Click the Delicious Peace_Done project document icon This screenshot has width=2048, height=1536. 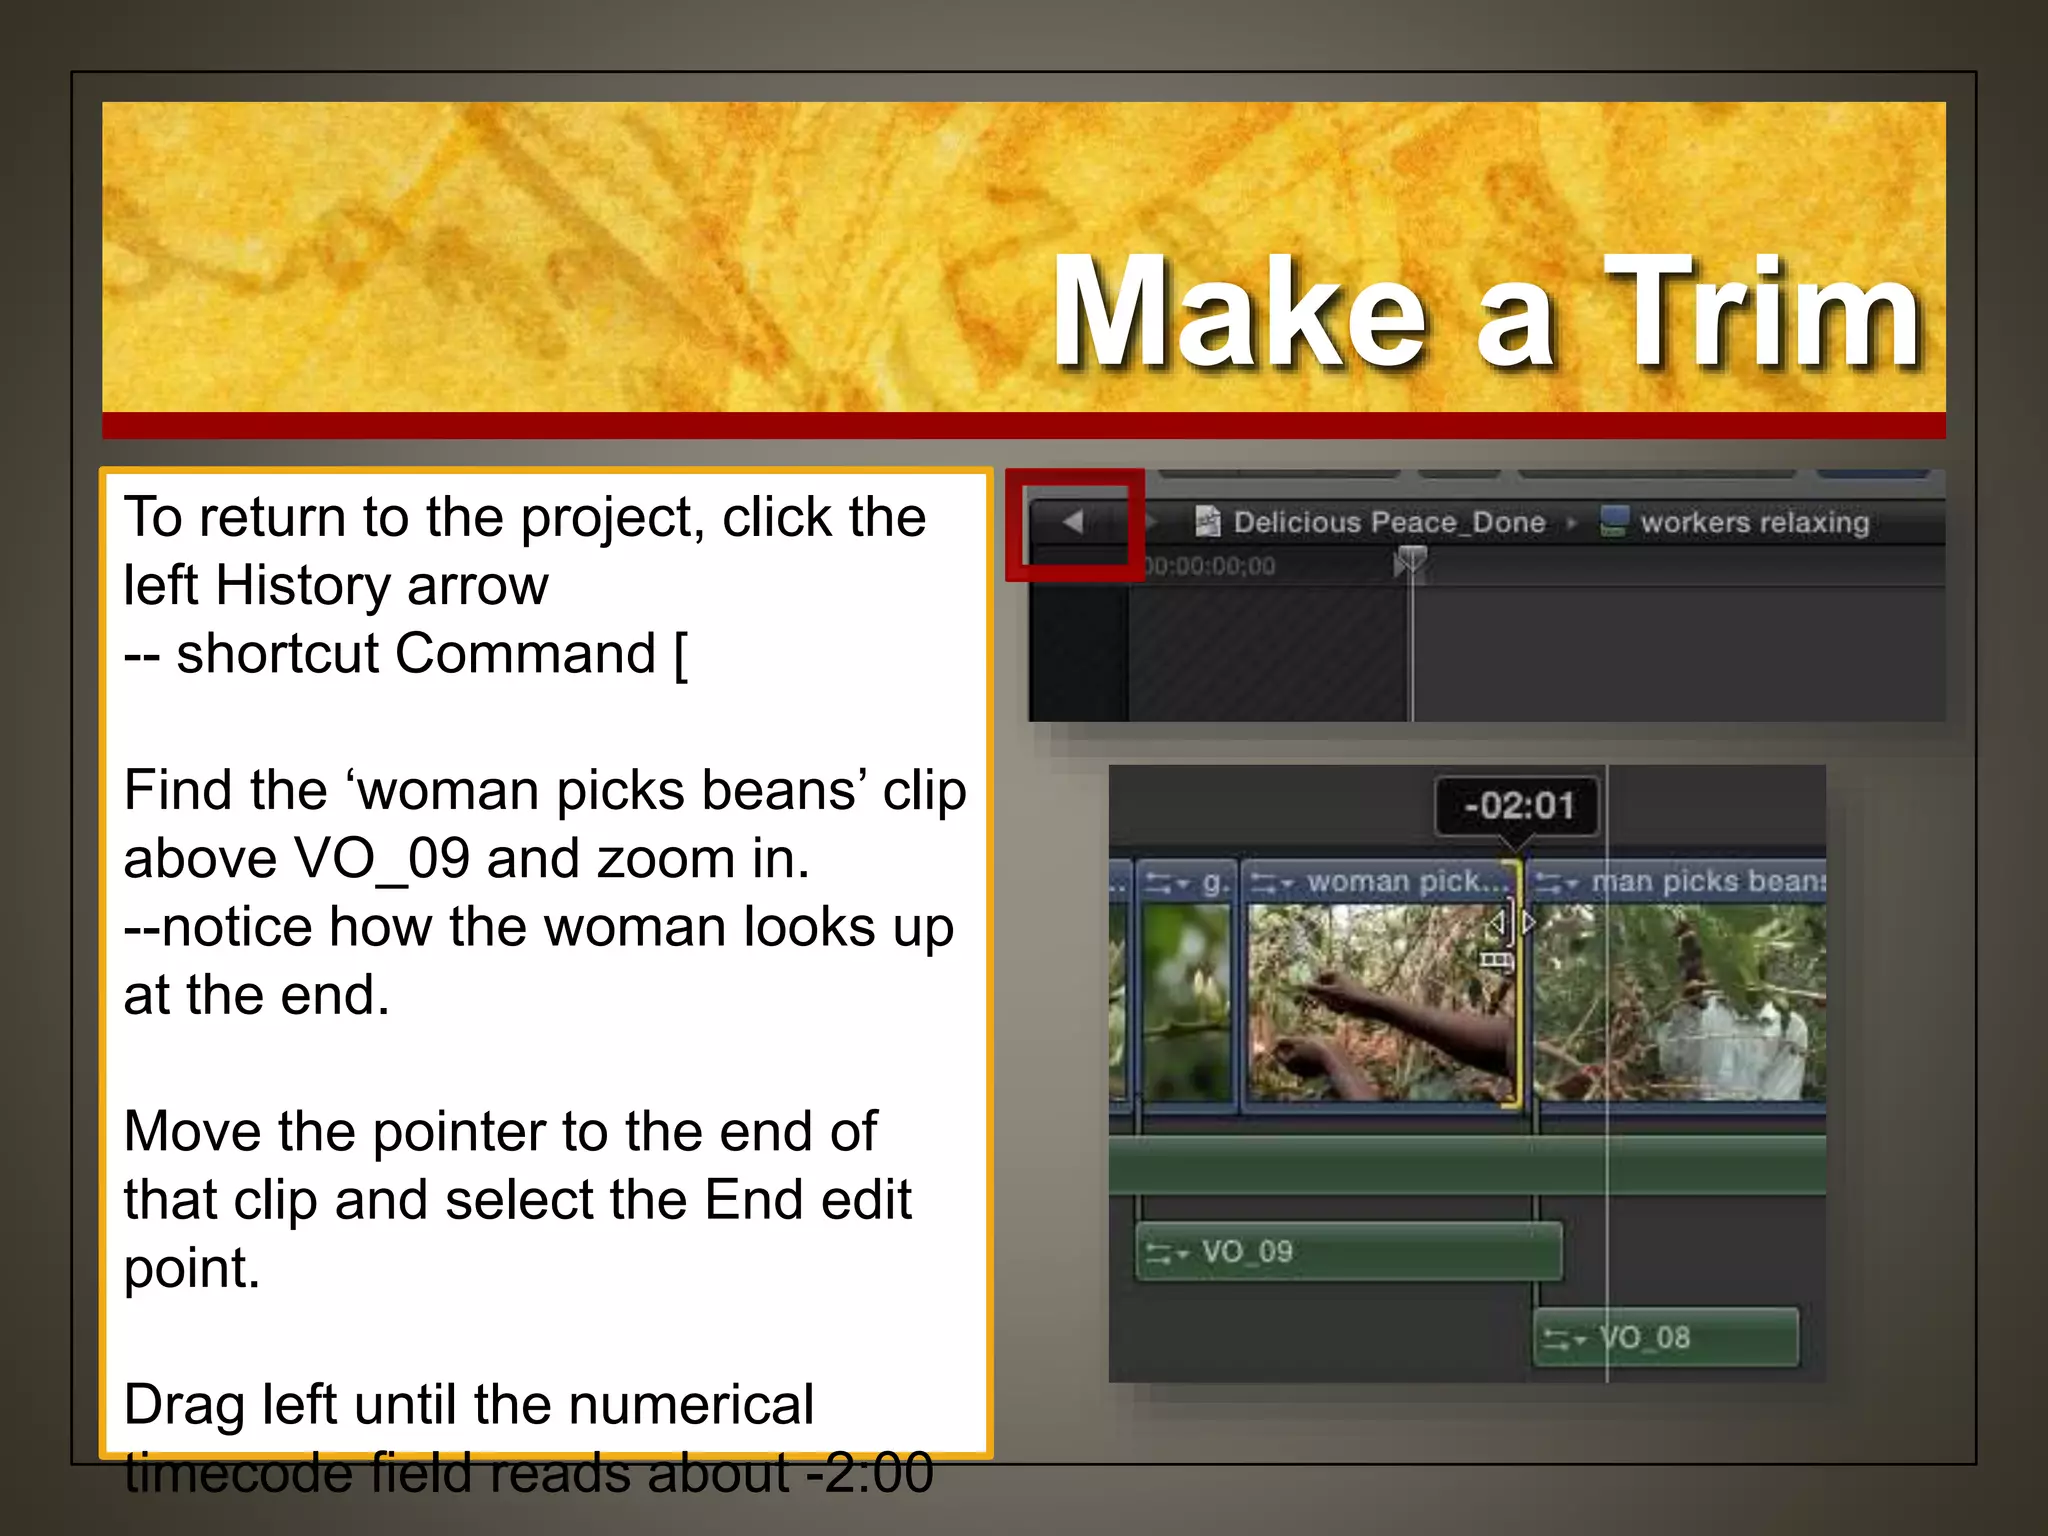pyautogui.click(x=1208, y=521)
